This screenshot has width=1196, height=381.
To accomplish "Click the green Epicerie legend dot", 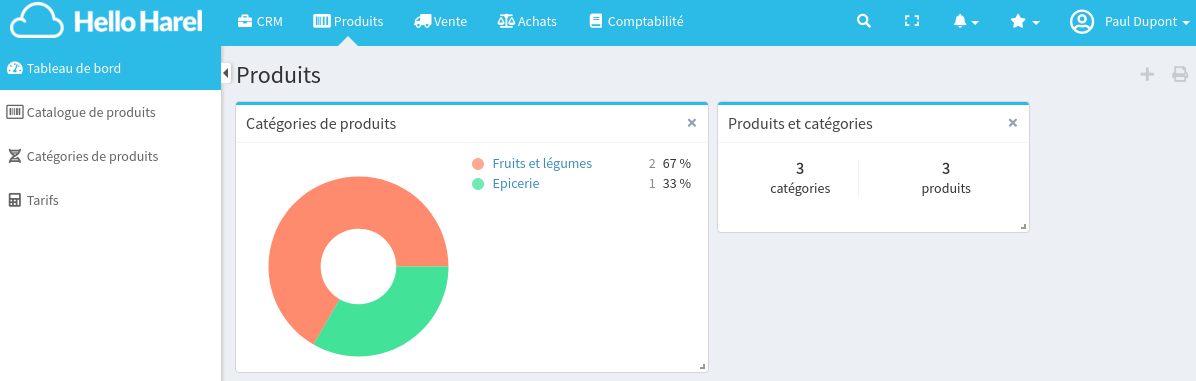I will point(478,184).
